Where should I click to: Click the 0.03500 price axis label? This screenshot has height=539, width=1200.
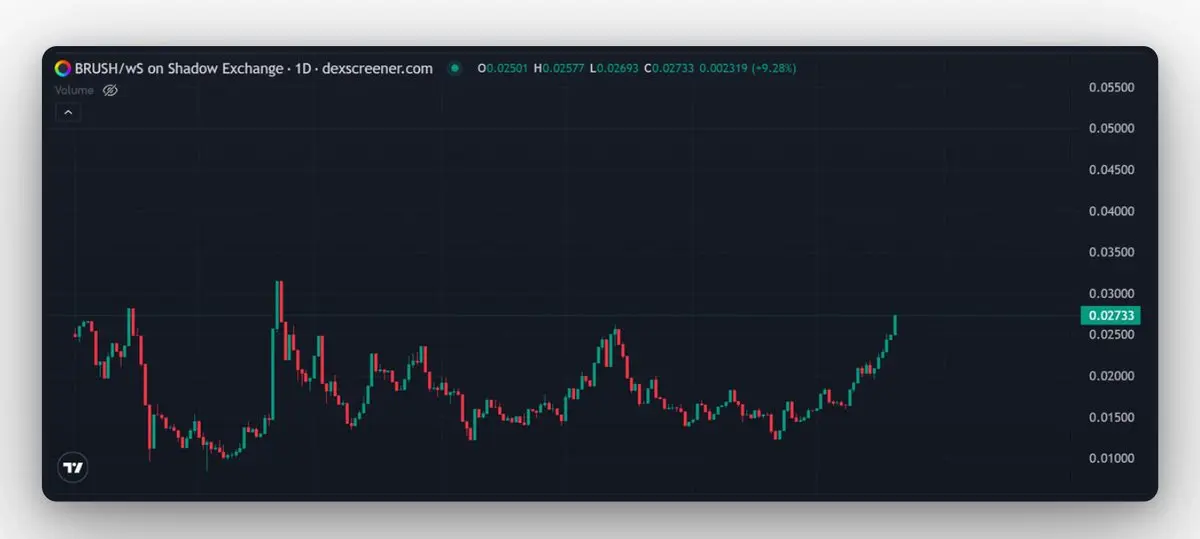point(1111,253)
